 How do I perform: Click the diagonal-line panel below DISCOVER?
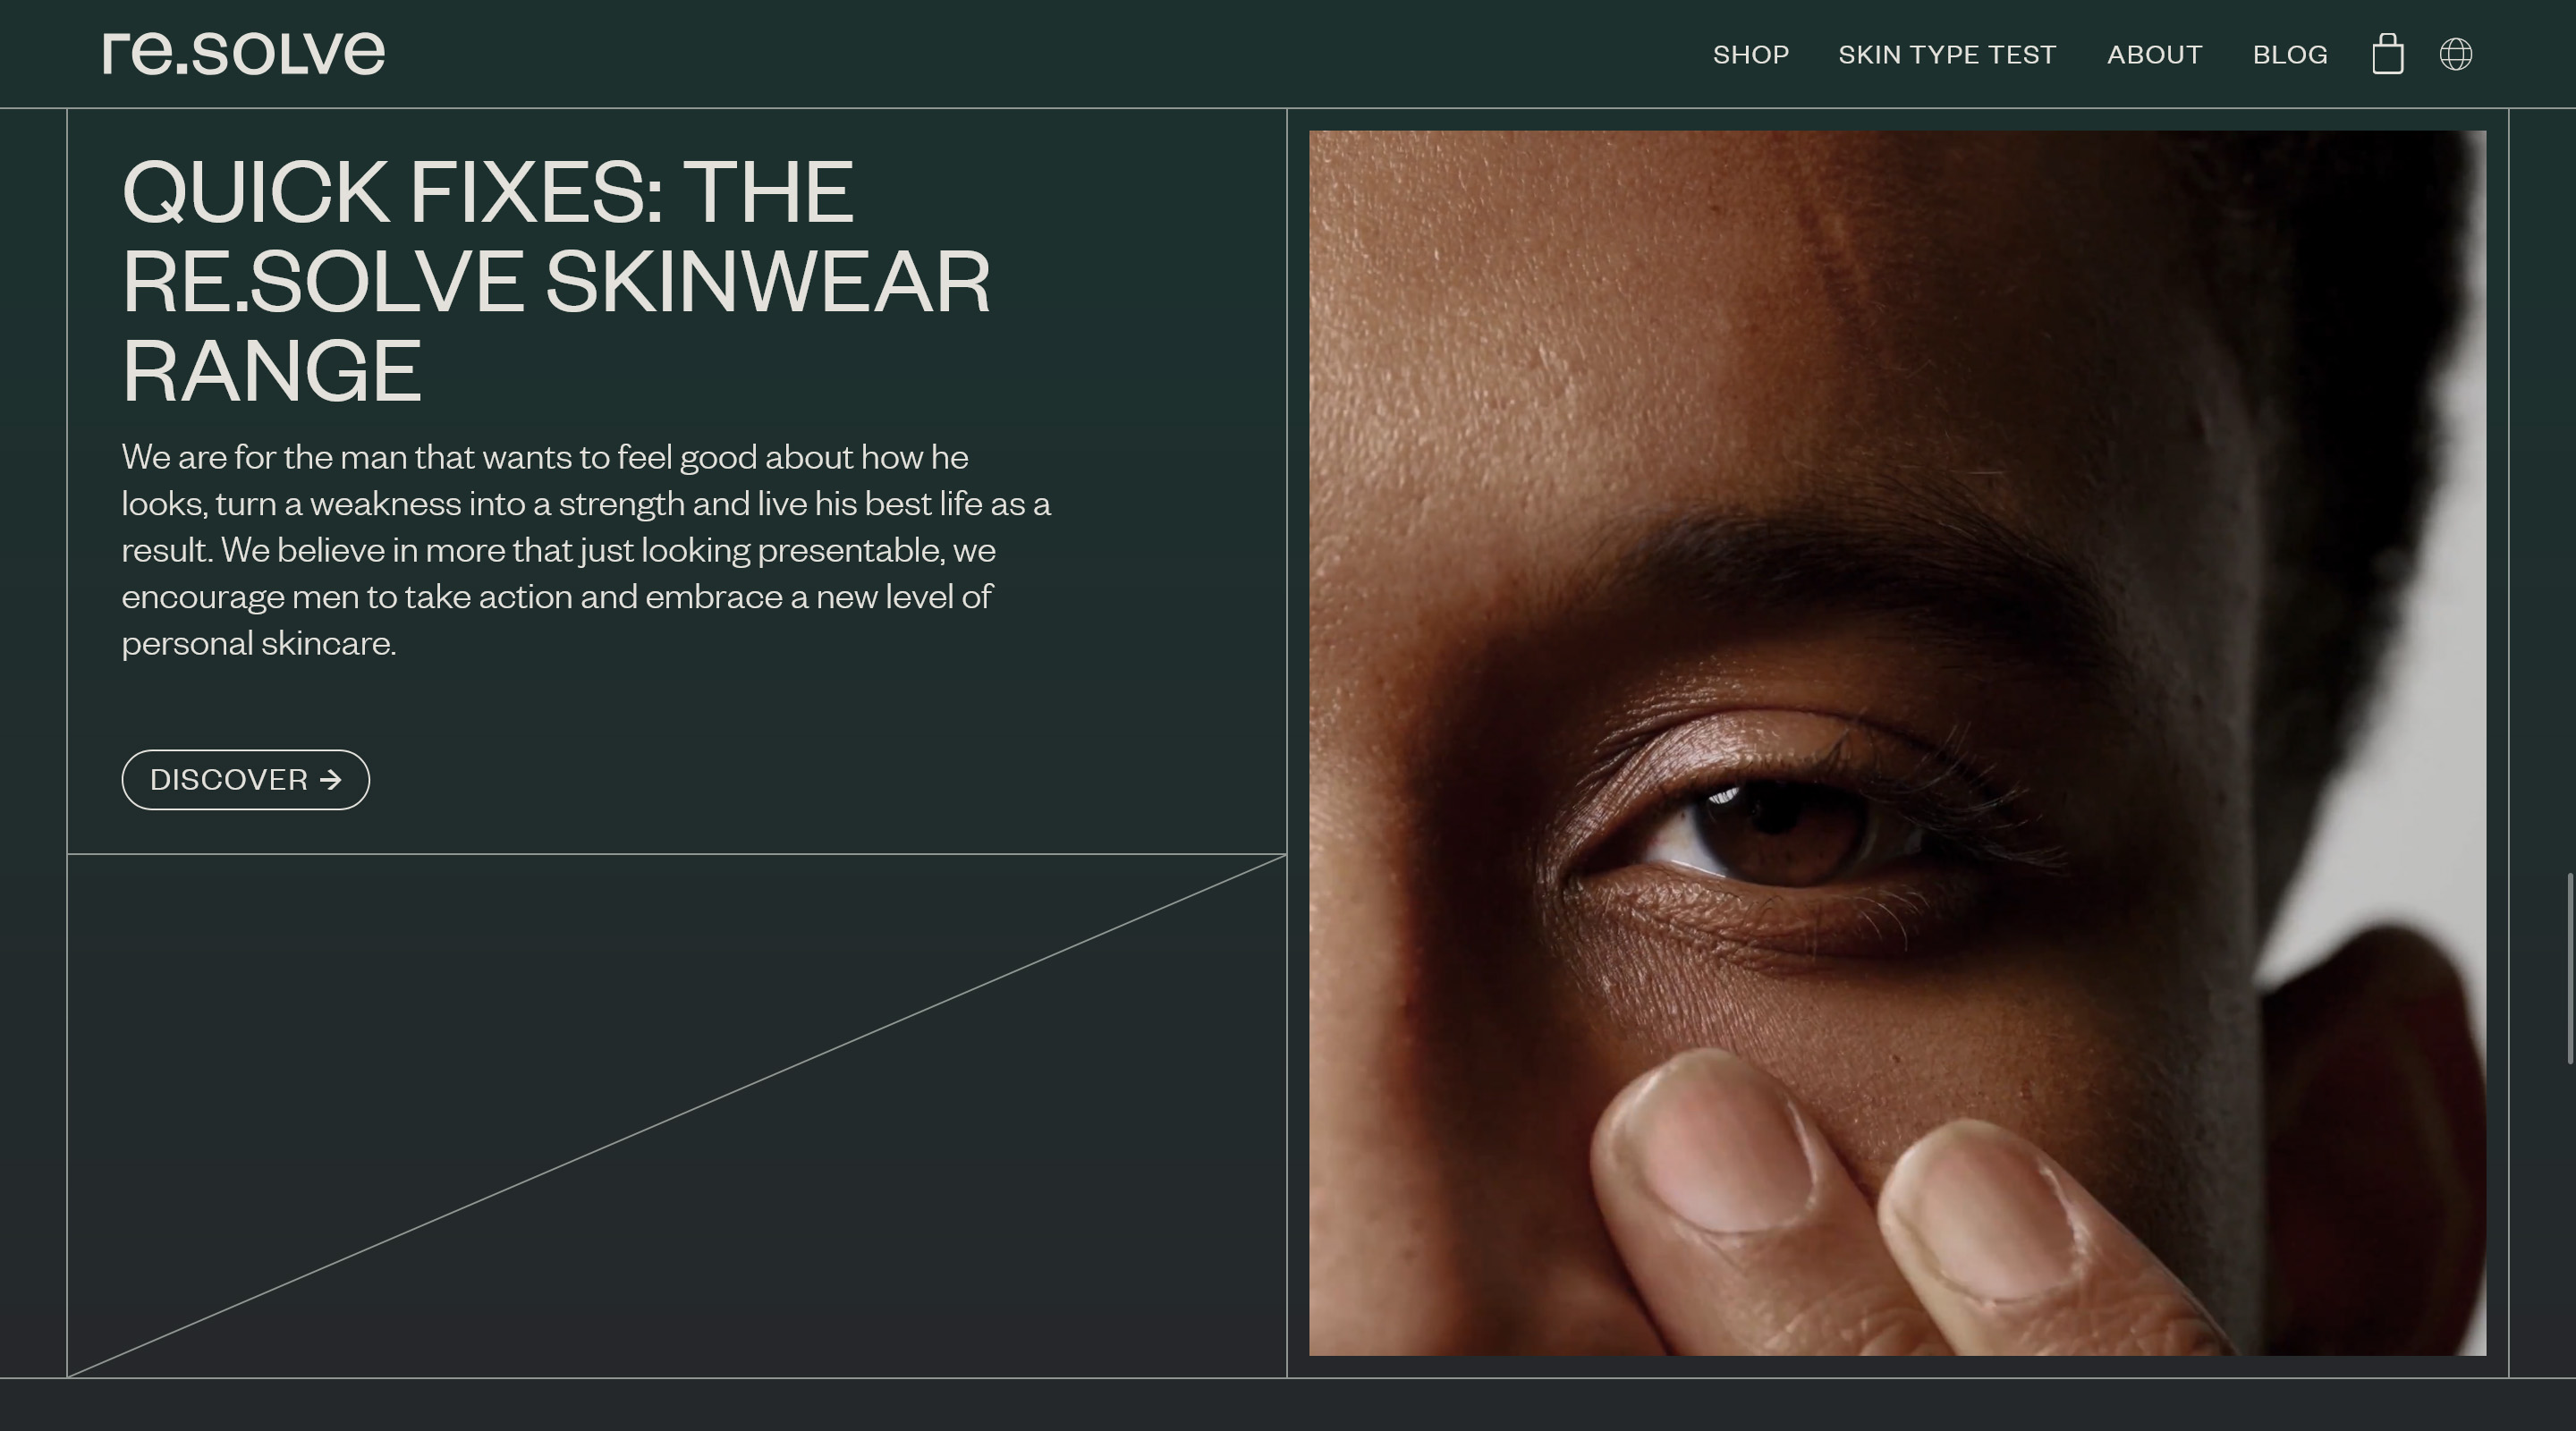[x=677, y=1116]
